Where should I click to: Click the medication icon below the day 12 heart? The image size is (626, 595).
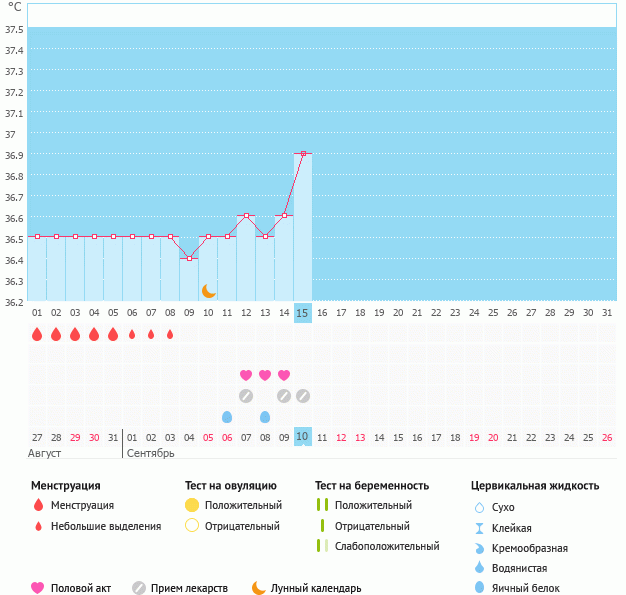click(x=246, y=396)
